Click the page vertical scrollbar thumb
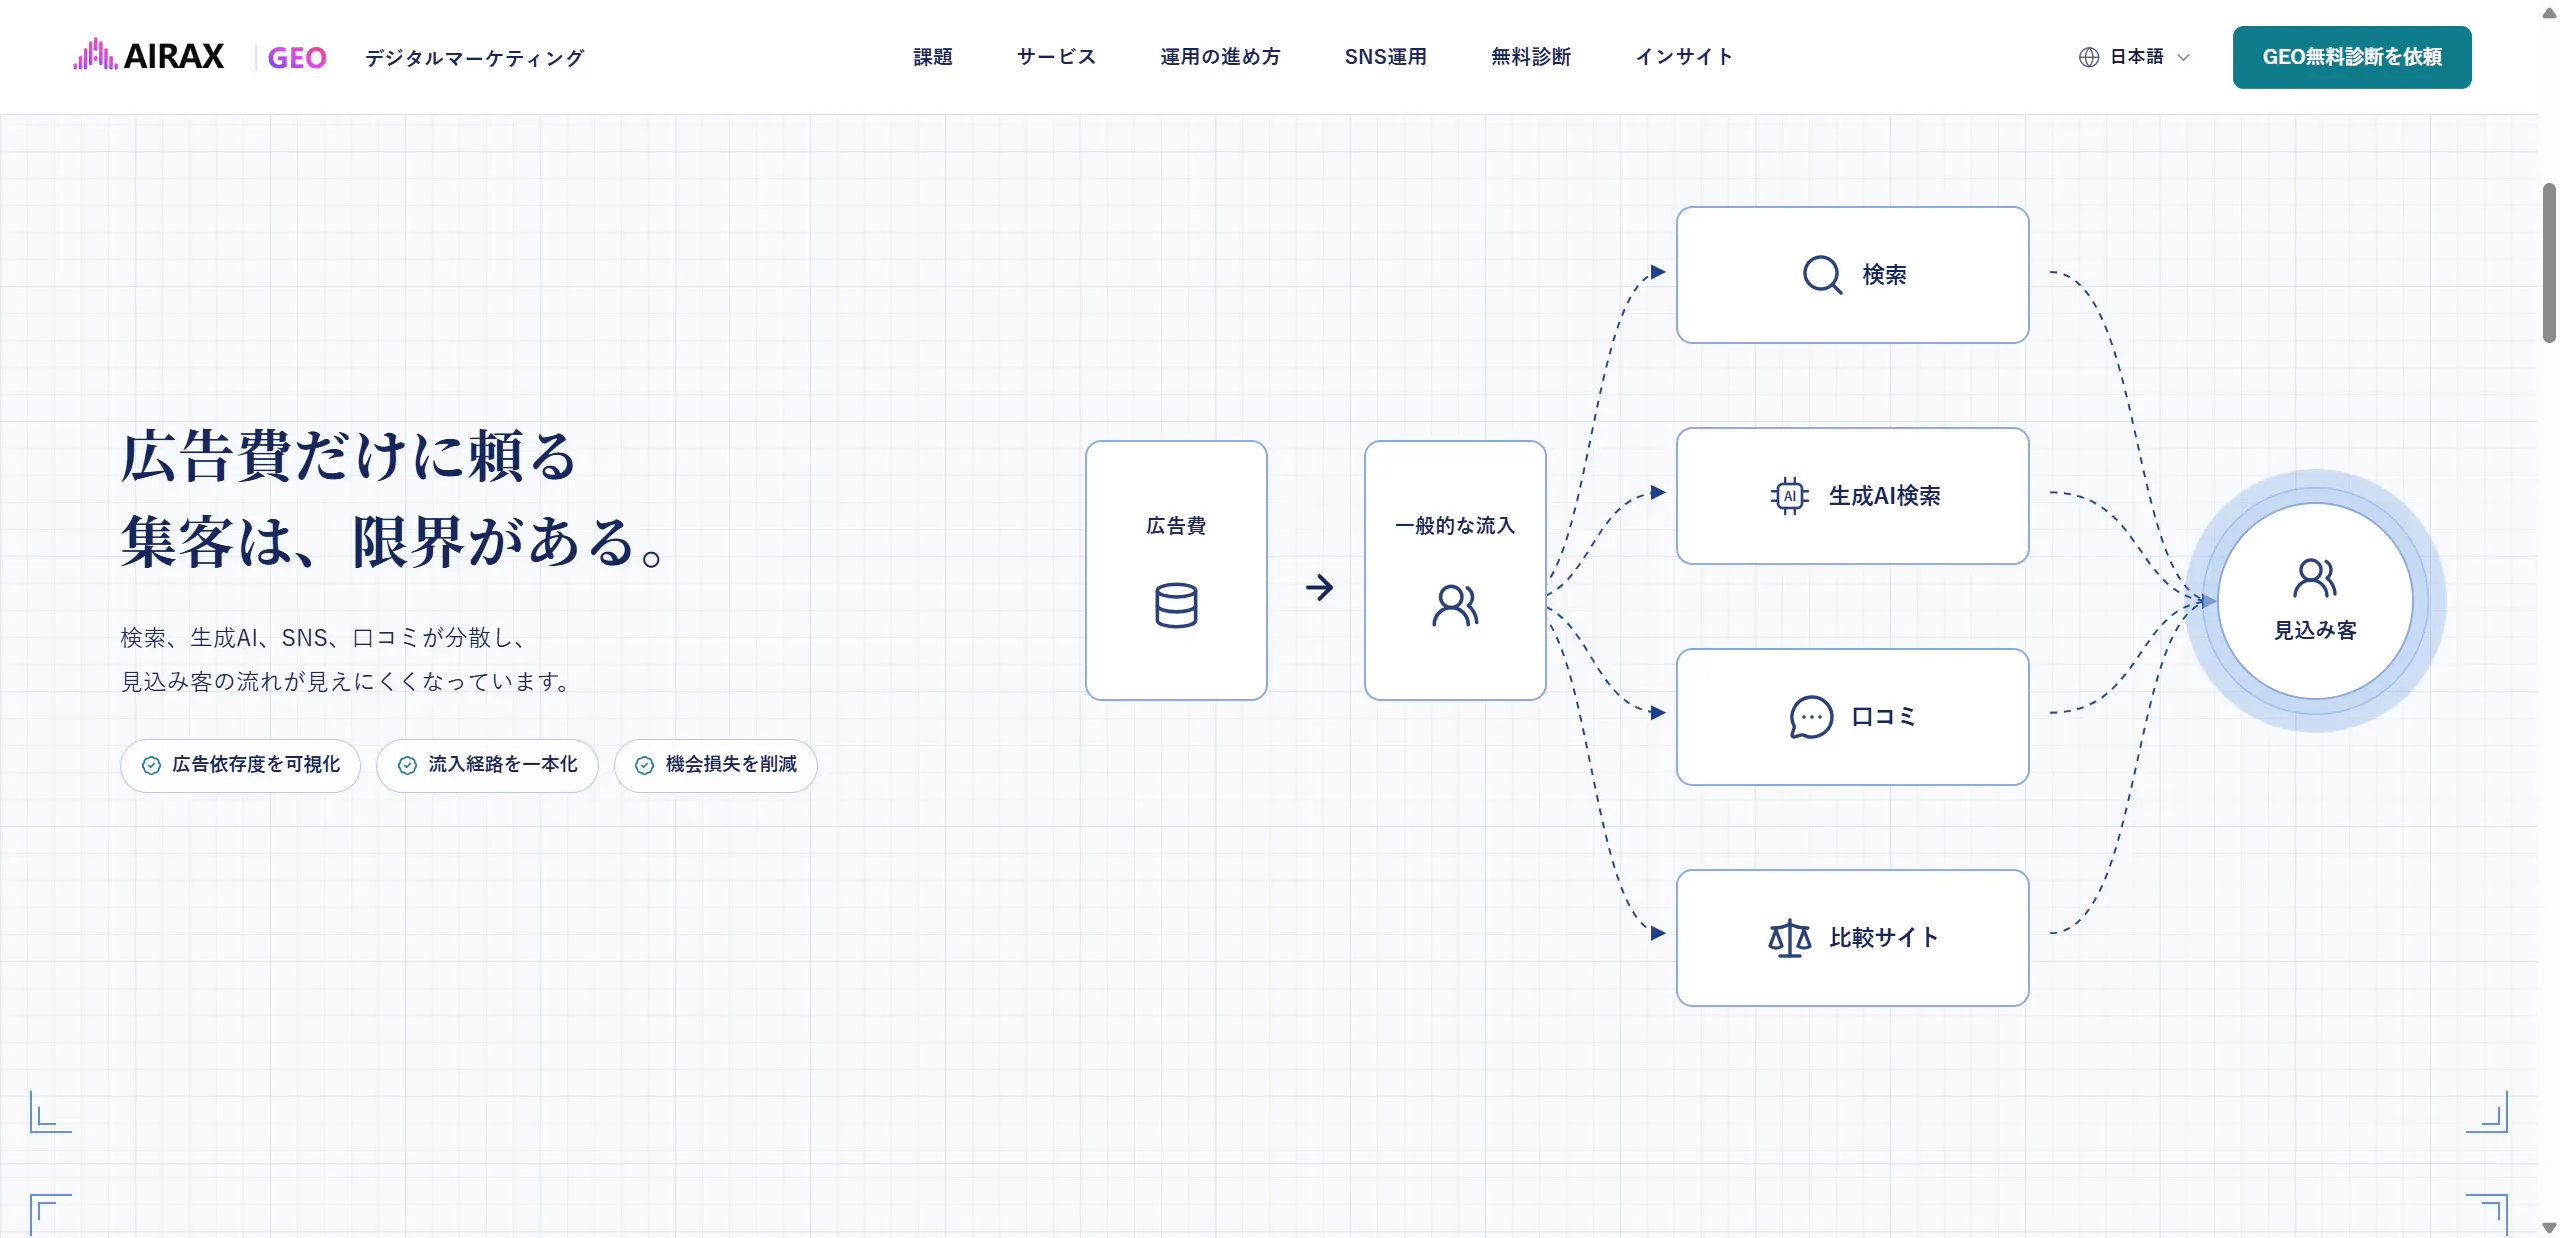Image resolution: width=2560 pixels, height=1238 pixels. coord(2549,263)
